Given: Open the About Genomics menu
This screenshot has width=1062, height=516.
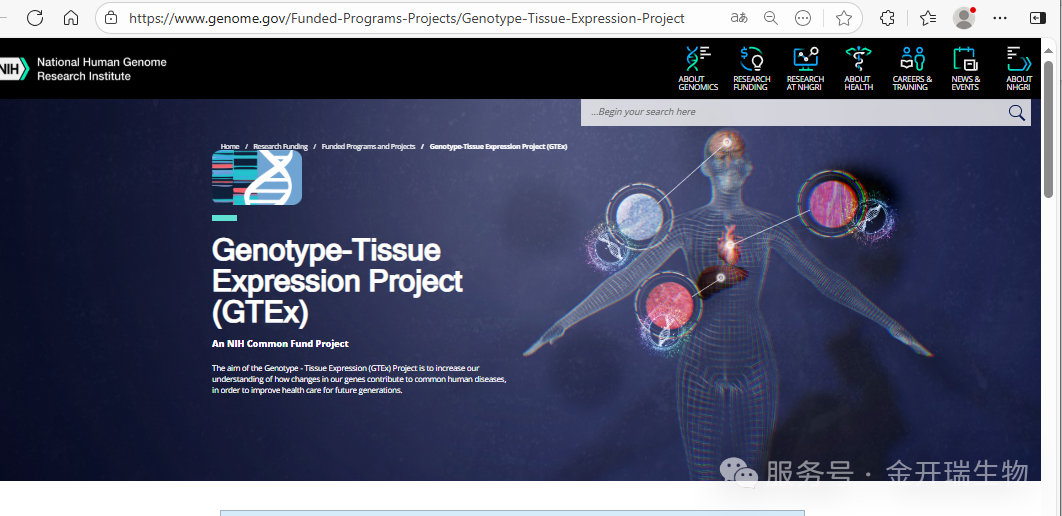Looking at the screenshot, I should point(698,68).
